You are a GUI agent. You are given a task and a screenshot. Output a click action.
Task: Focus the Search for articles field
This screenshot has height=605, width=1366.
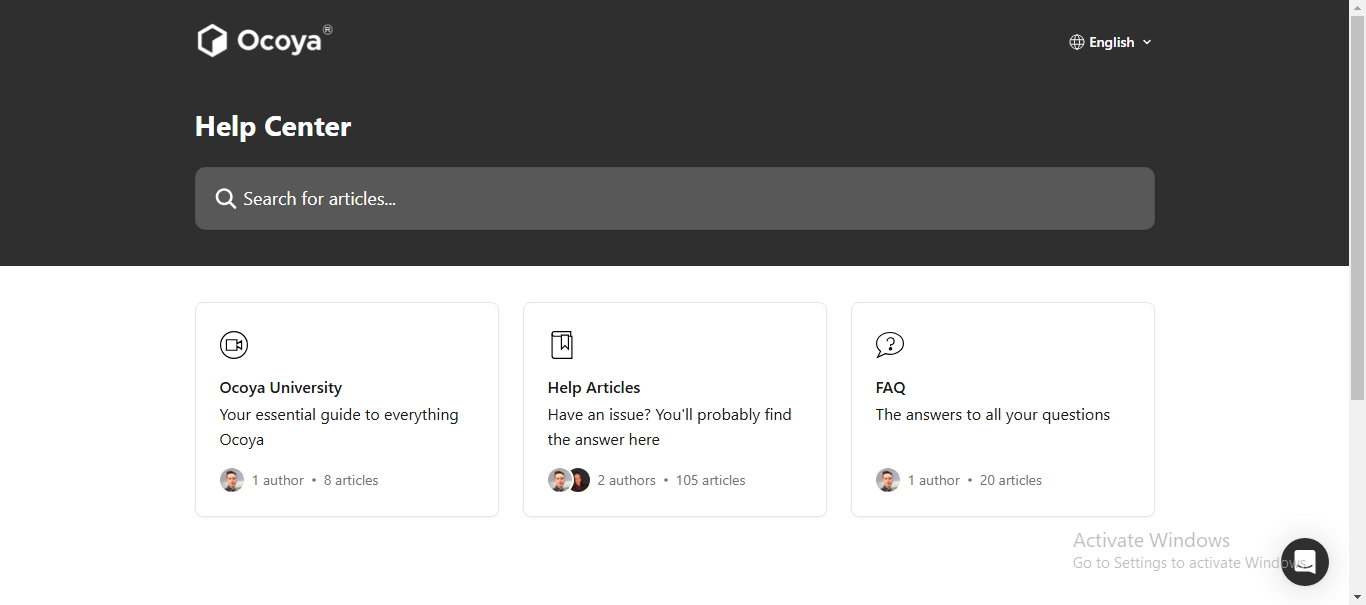coord(675,198)
